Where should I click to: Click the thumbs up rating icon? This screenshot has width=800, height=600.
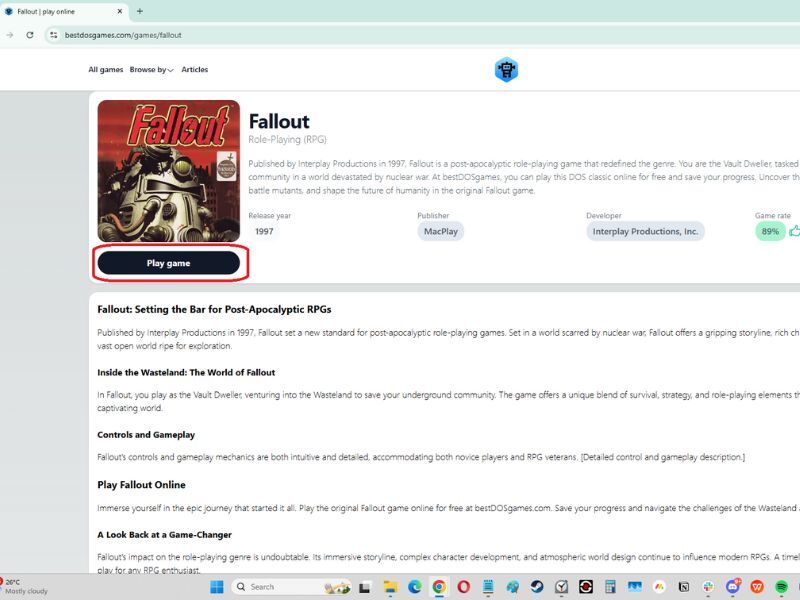point(794,231)
